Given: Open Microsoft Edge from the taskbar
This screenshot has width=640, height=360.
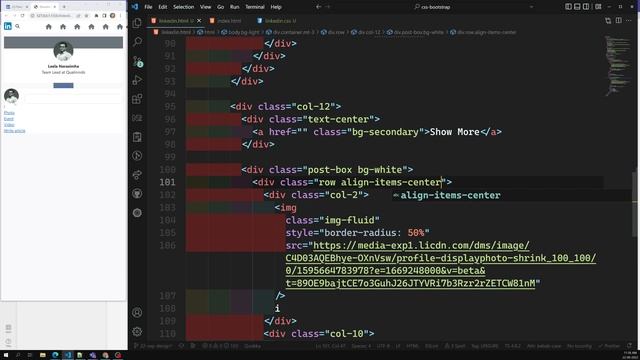Looking at the screenshot, I should pos(55,355).
